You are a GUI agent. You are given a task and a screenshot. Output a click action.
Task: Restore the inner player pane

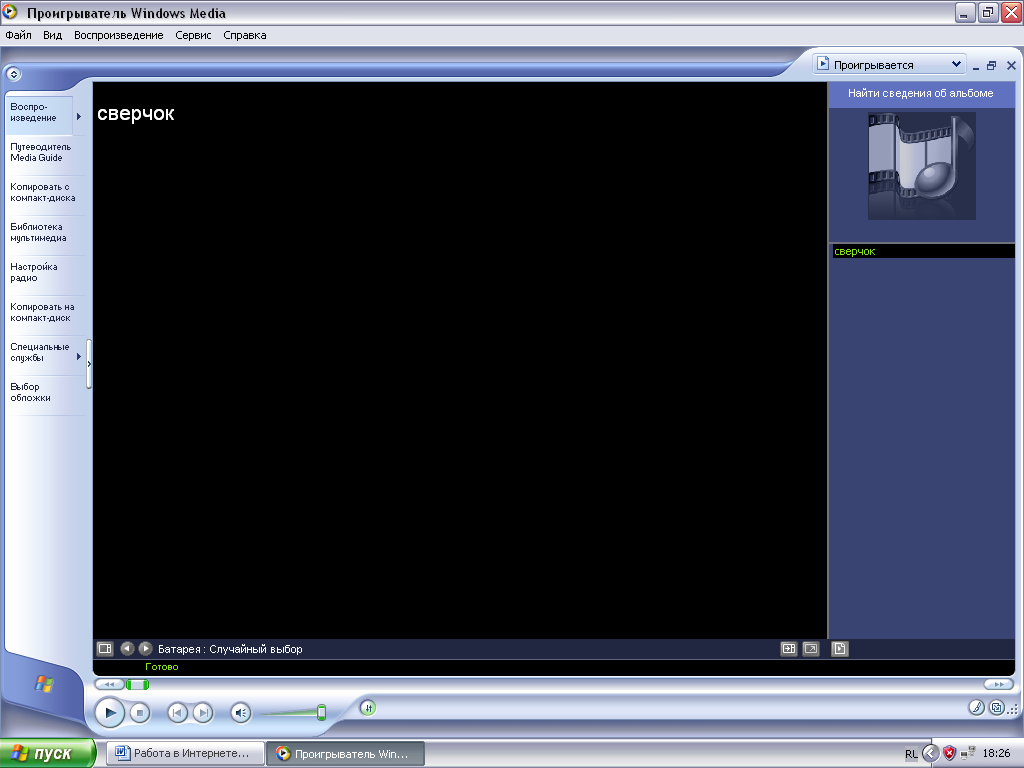click(991, 65)
